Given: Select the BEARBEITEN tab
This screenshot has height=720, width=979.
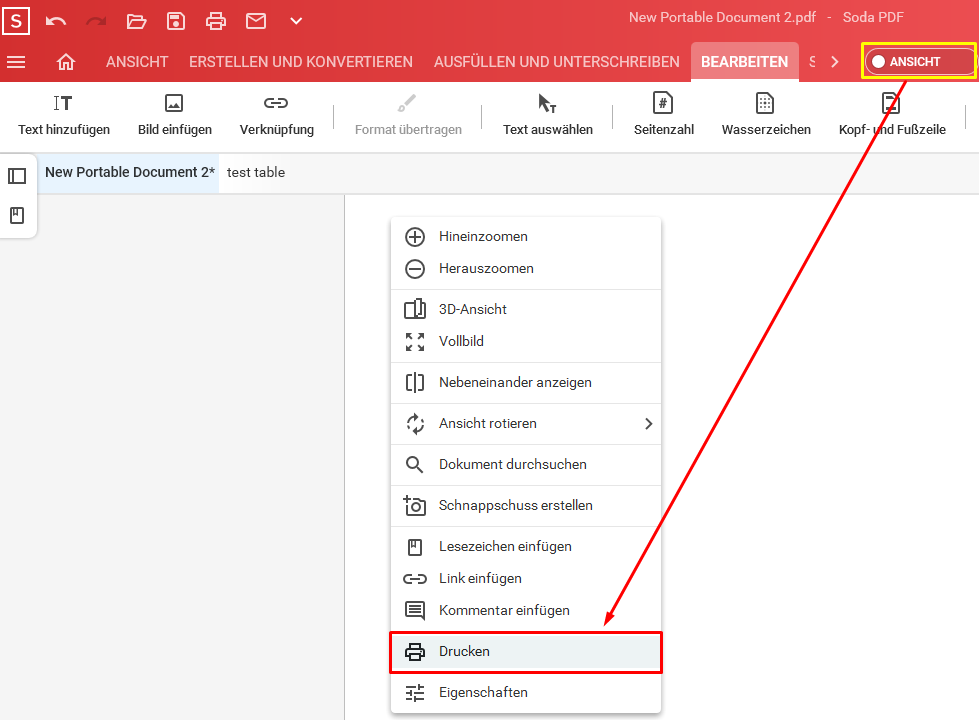Looking at the screenshot, I should (x=744, y=62).
